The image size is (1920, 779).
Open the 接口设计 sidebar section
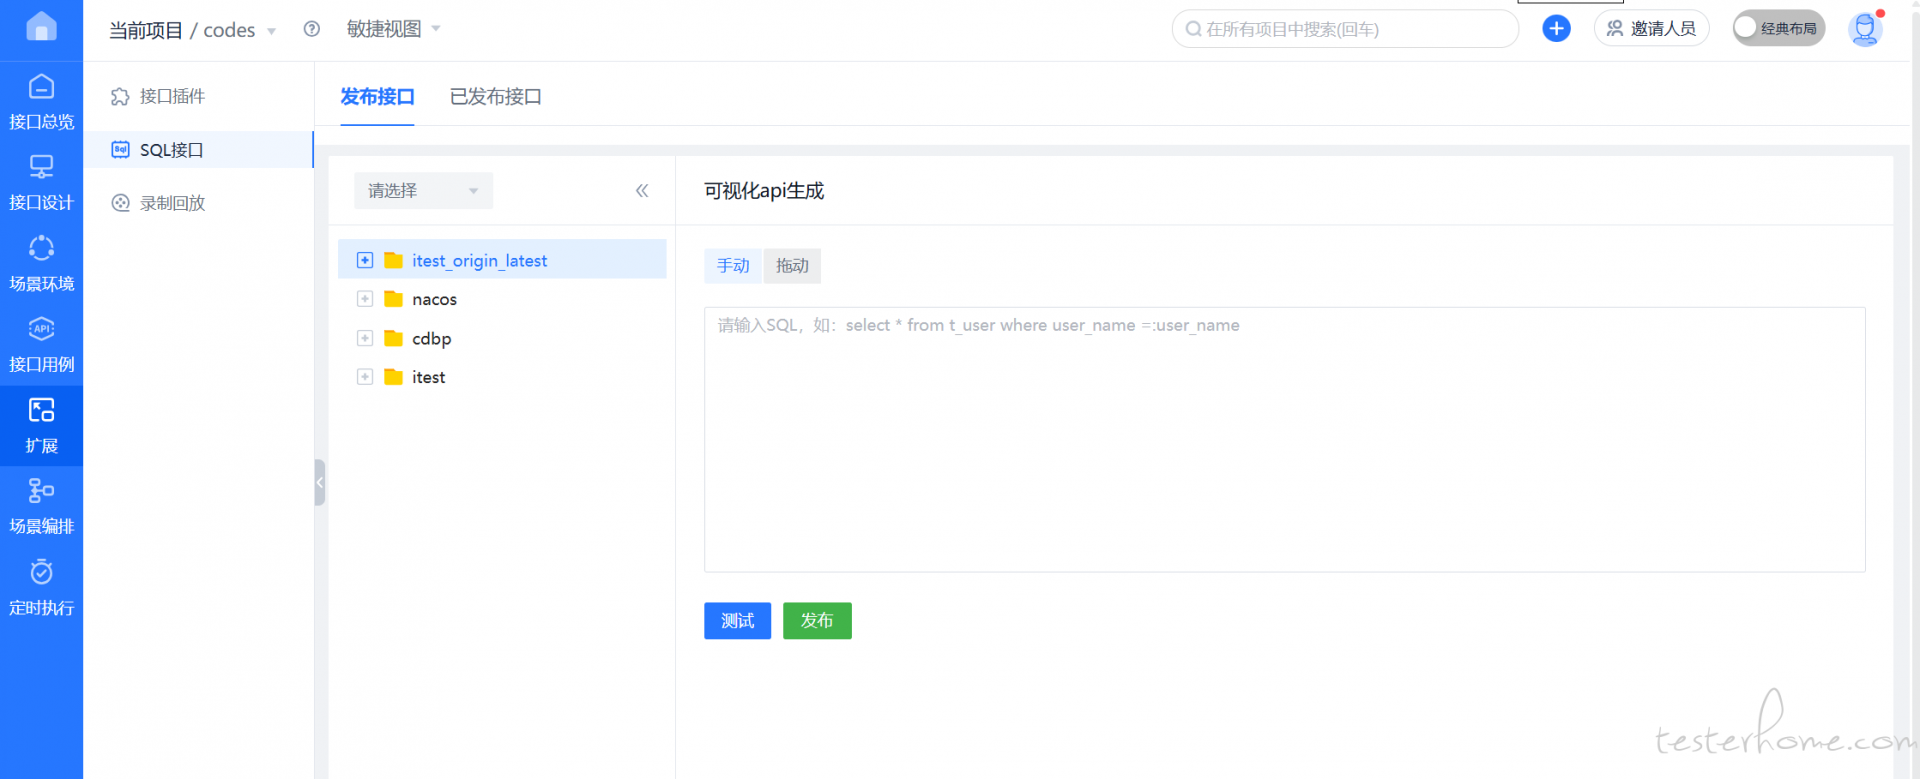[41, 183]
